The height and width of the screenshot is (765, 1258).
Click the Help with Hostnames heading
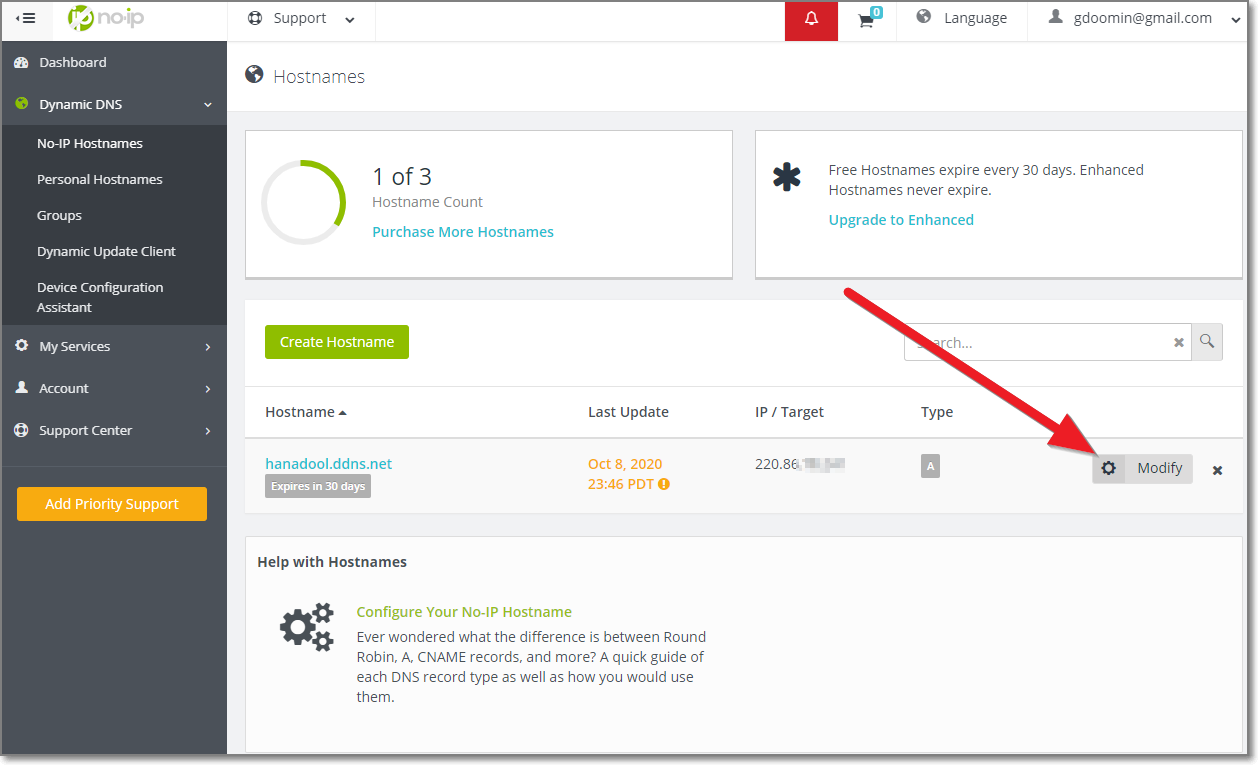[332, 562]
